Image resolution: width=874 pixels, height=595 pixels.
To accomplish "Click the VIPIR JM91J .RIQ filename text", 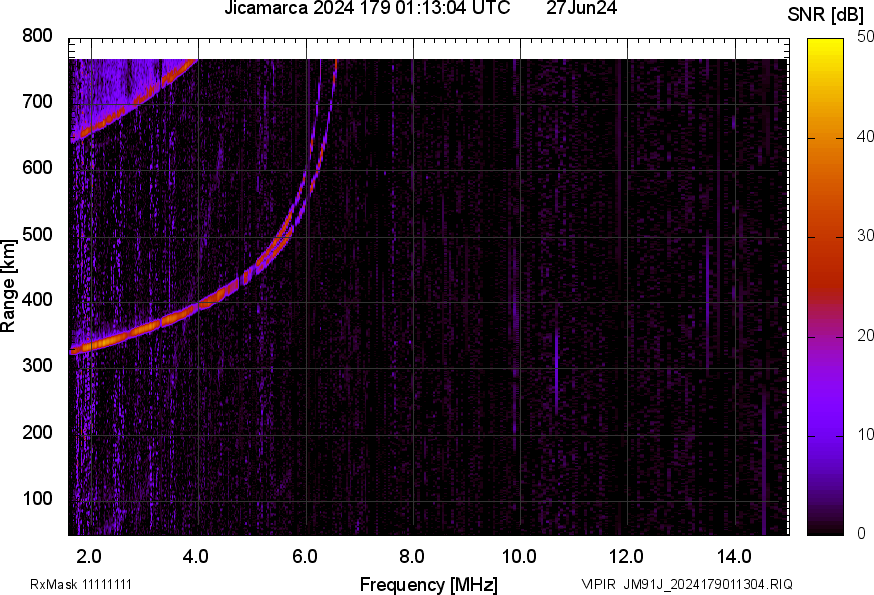I will coord(686,584).
